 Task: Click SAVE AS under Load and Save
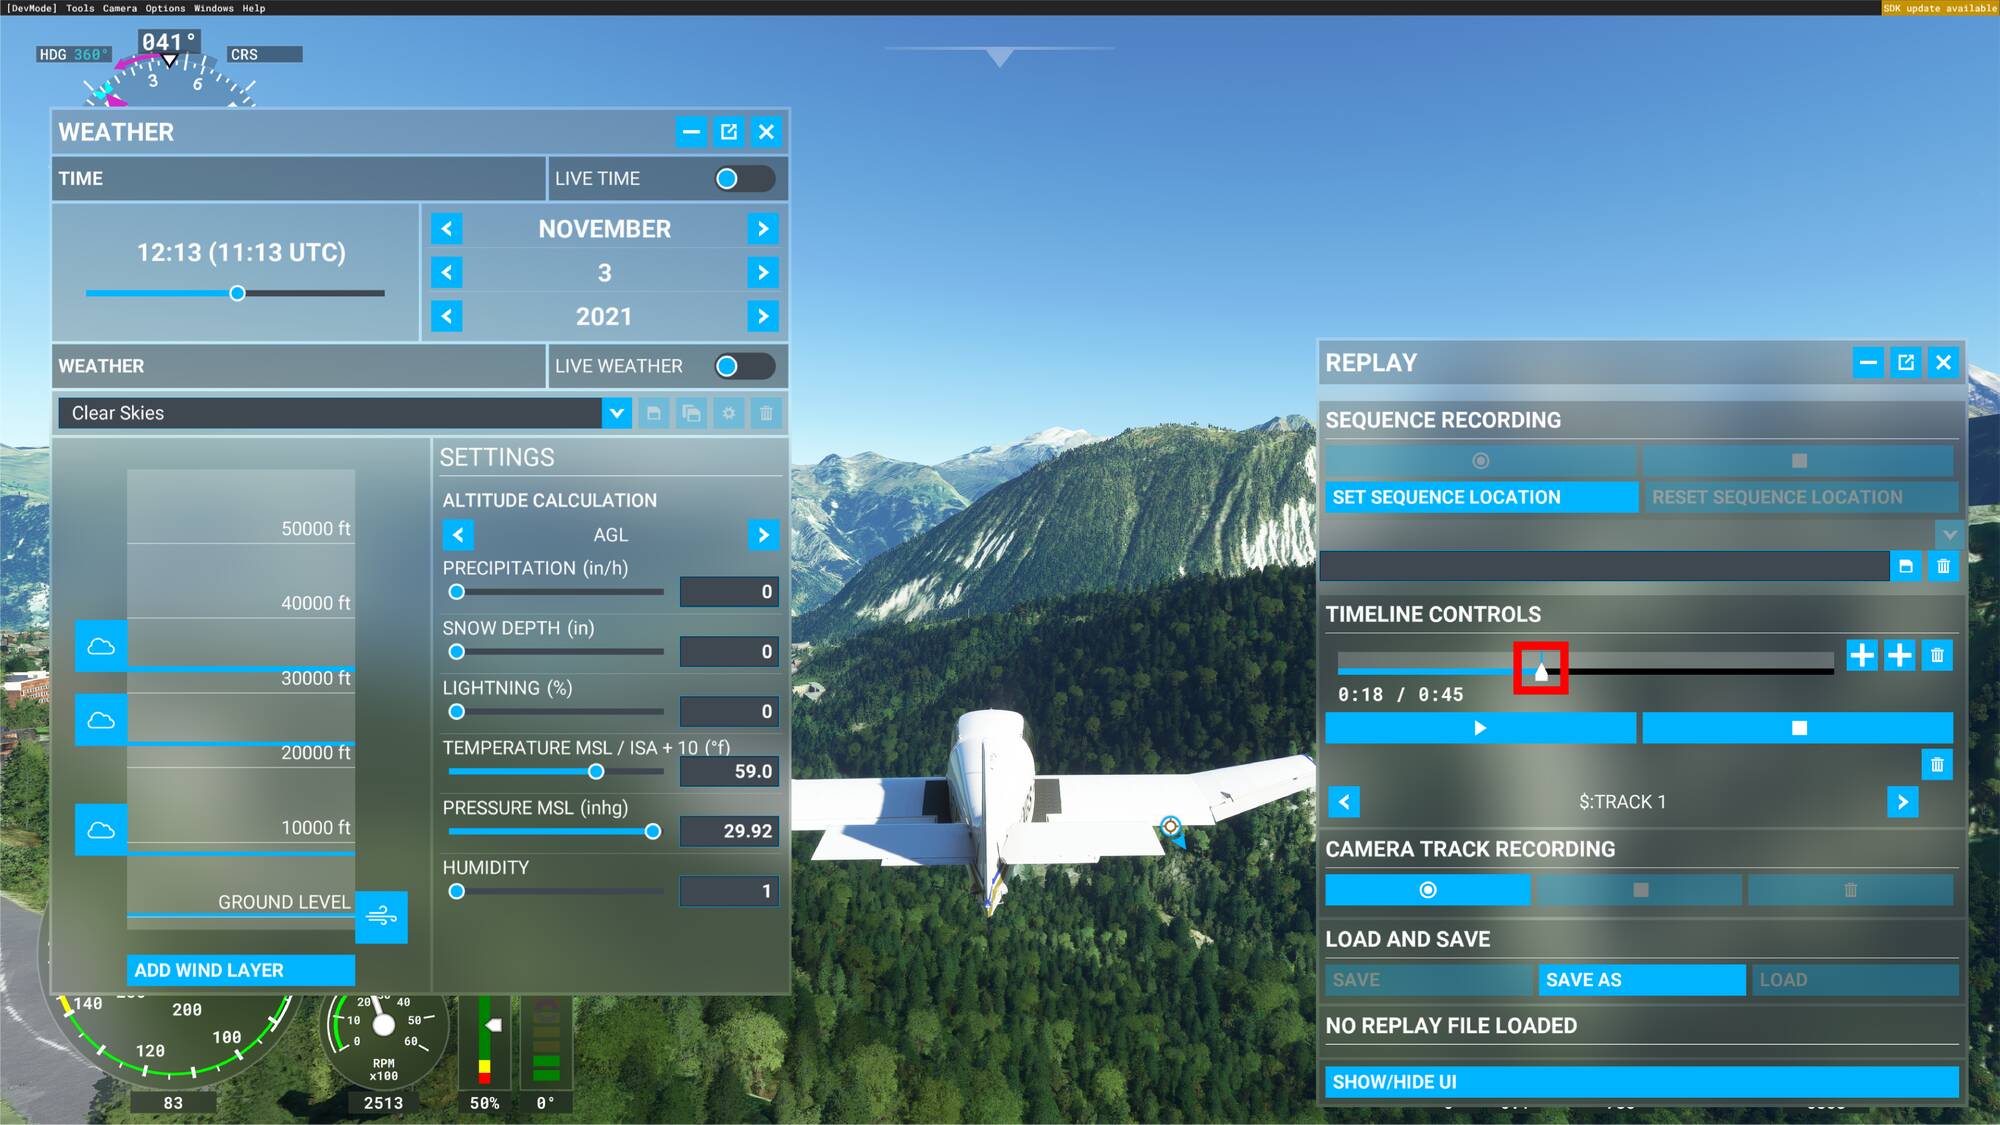1641,979
